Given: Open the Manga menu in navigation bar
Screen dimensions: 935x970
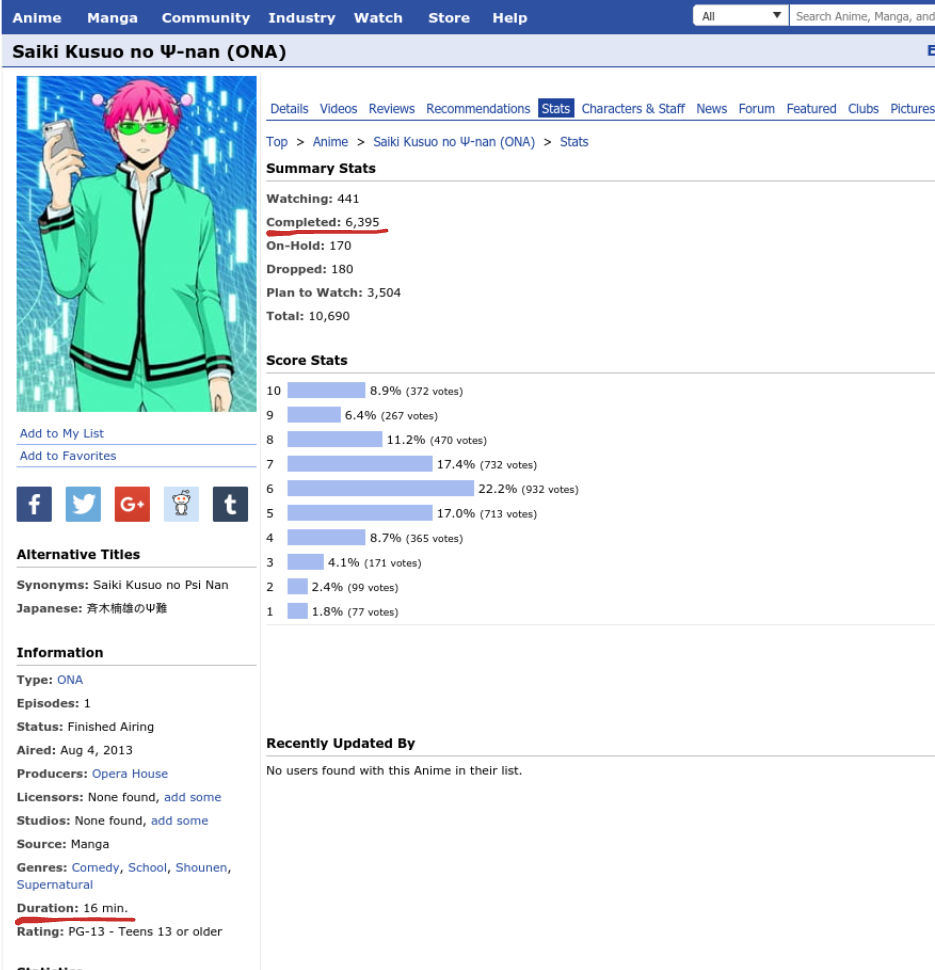Looking at the screenshot, I should 112,18.
